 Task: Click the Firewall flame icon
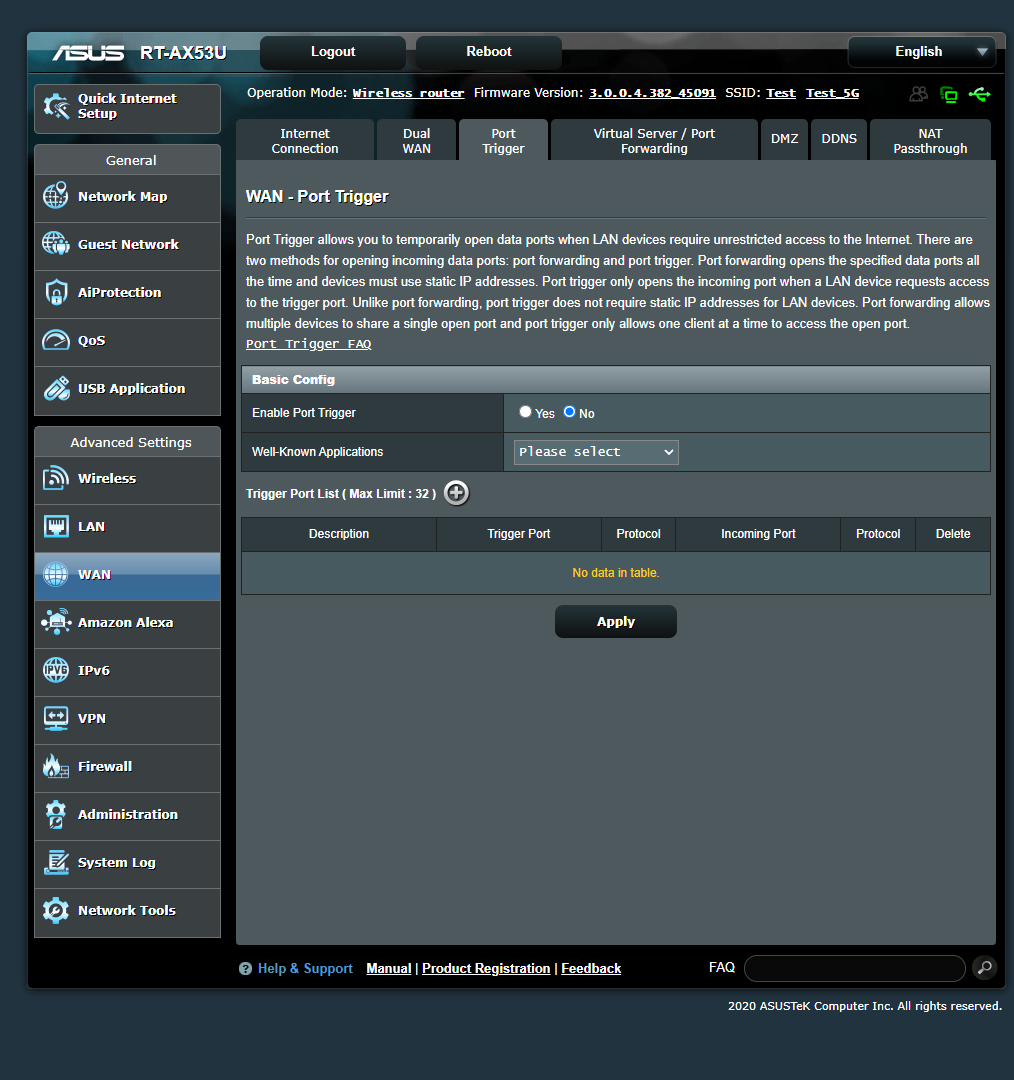click(56, 766)
